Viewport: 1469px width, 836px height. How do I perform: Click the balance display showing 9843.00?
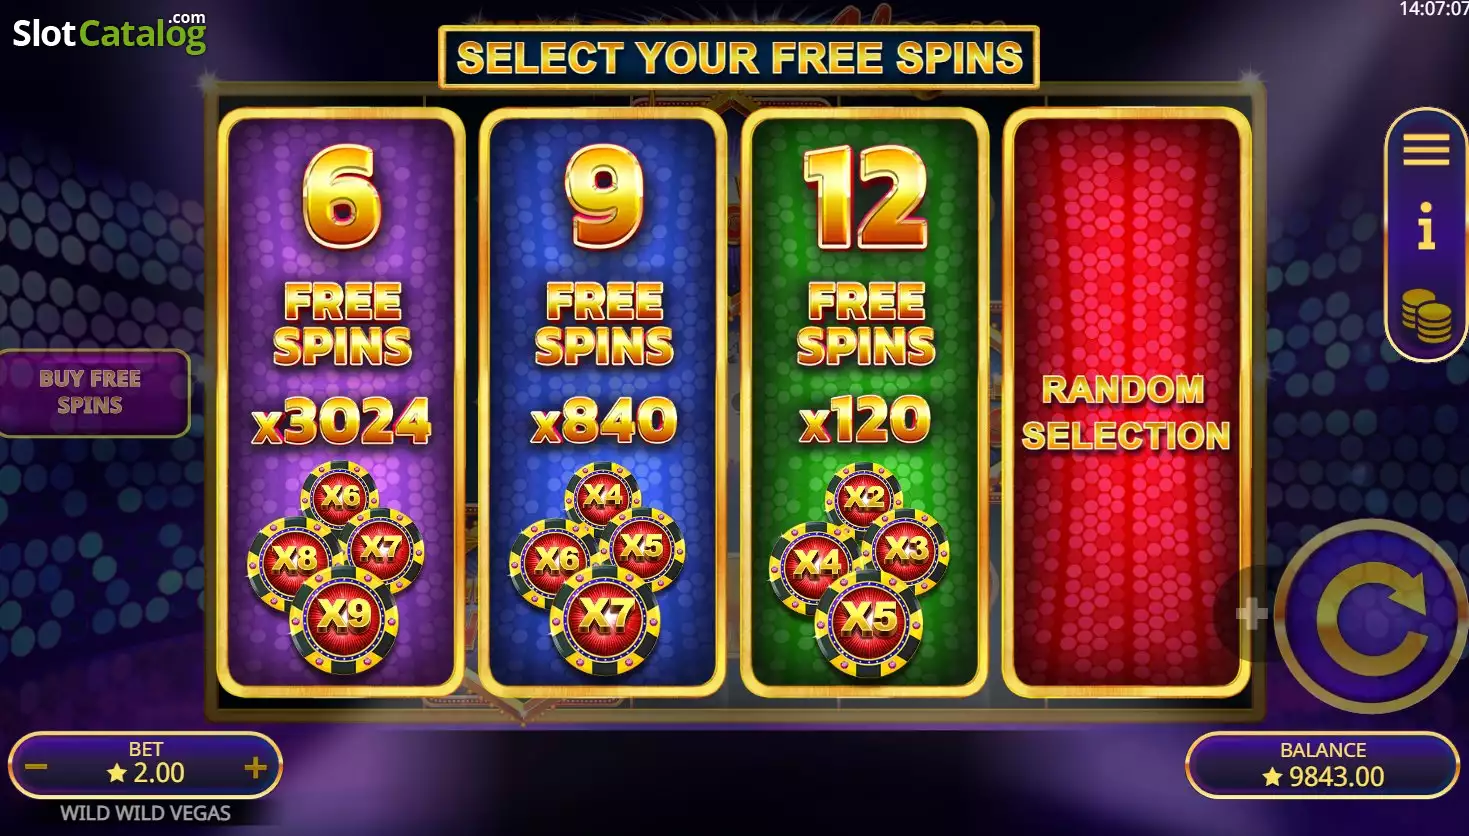[x=1322, y=765]
